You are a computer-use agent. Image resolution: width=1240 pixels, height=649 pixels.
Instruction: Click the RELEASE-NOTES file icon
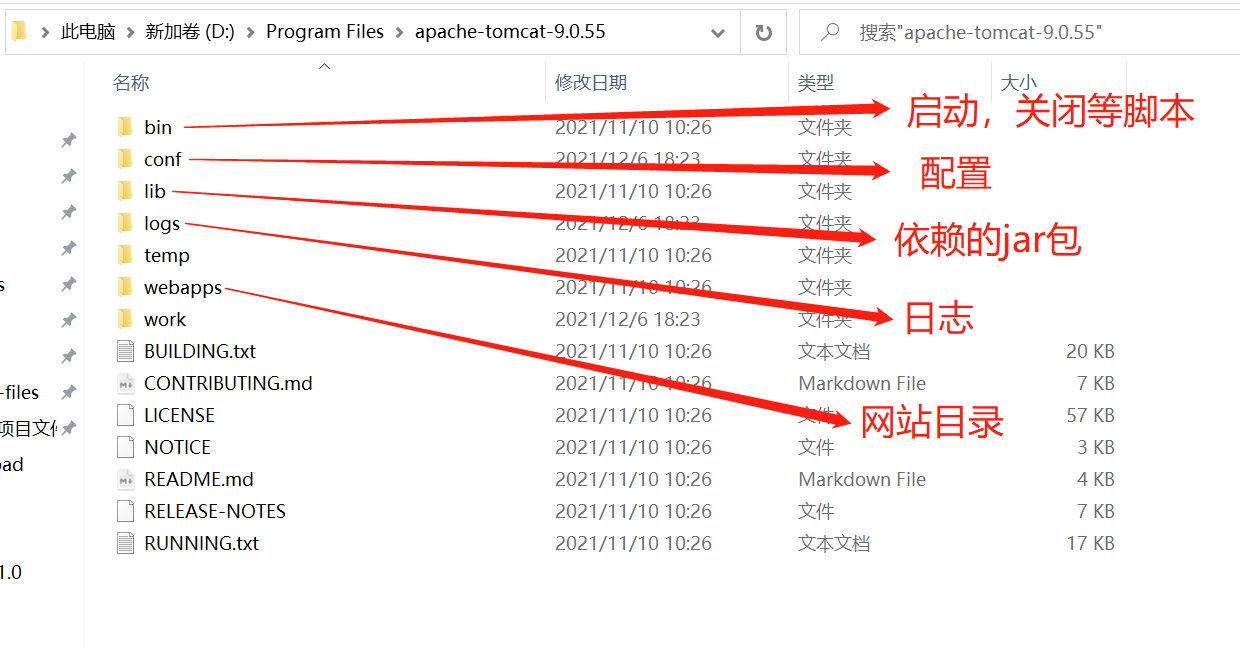(125, 511)
